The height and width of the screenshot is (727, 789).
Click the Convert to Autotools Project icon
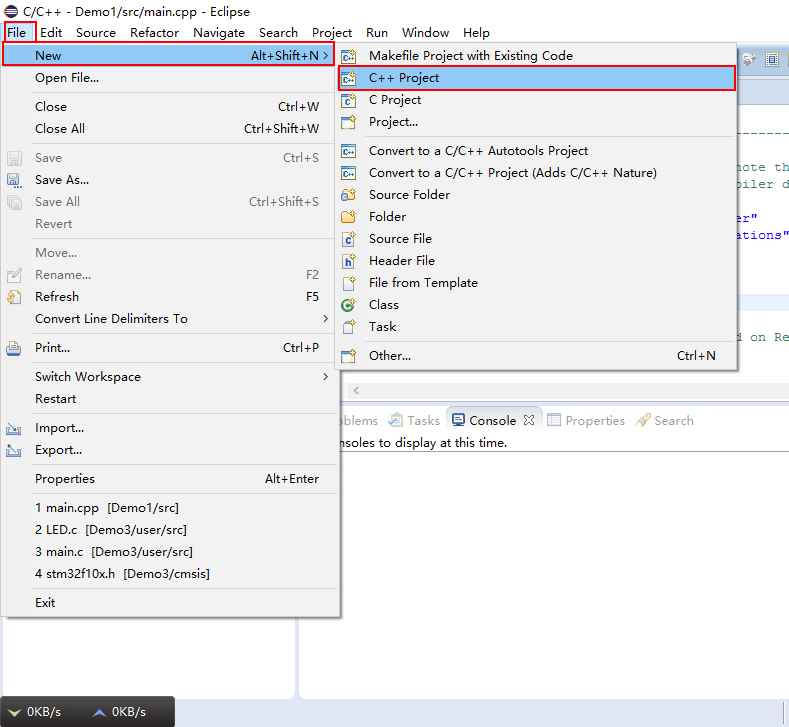tap(348, 151)
